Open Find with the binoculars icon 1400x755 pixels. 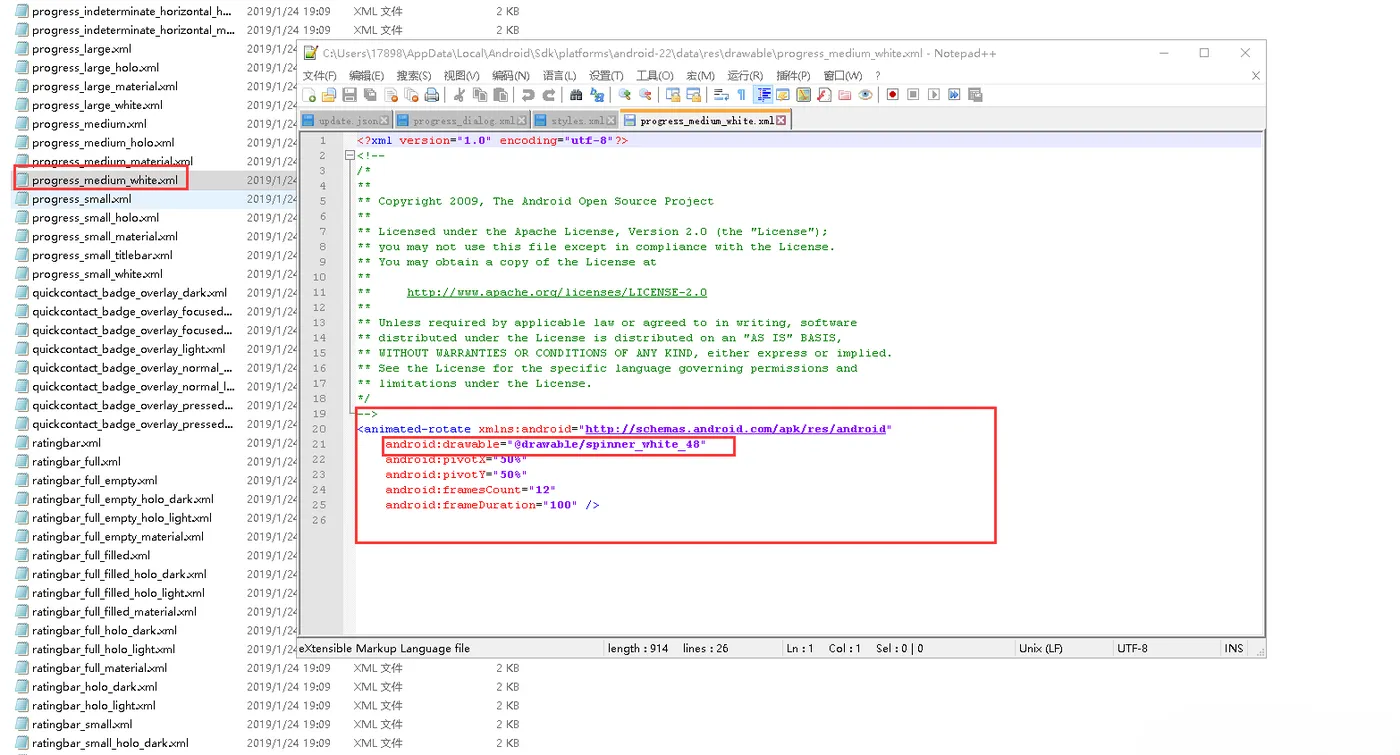coord(576,95)
